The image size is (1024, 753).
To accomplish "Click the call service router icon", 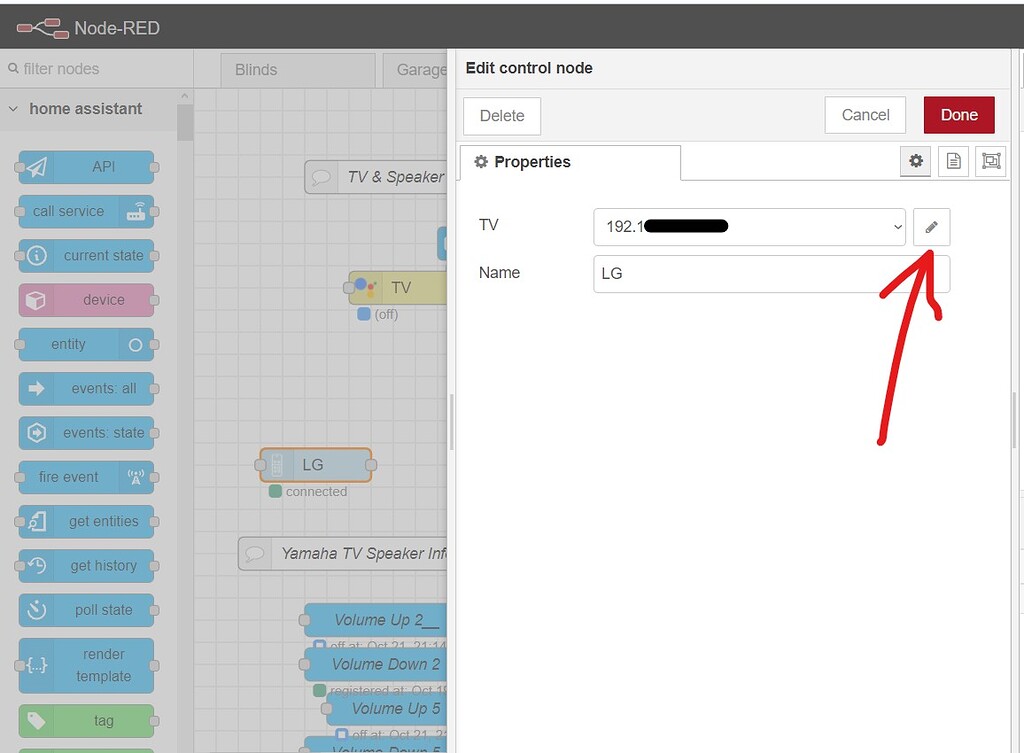I will 136,212.
